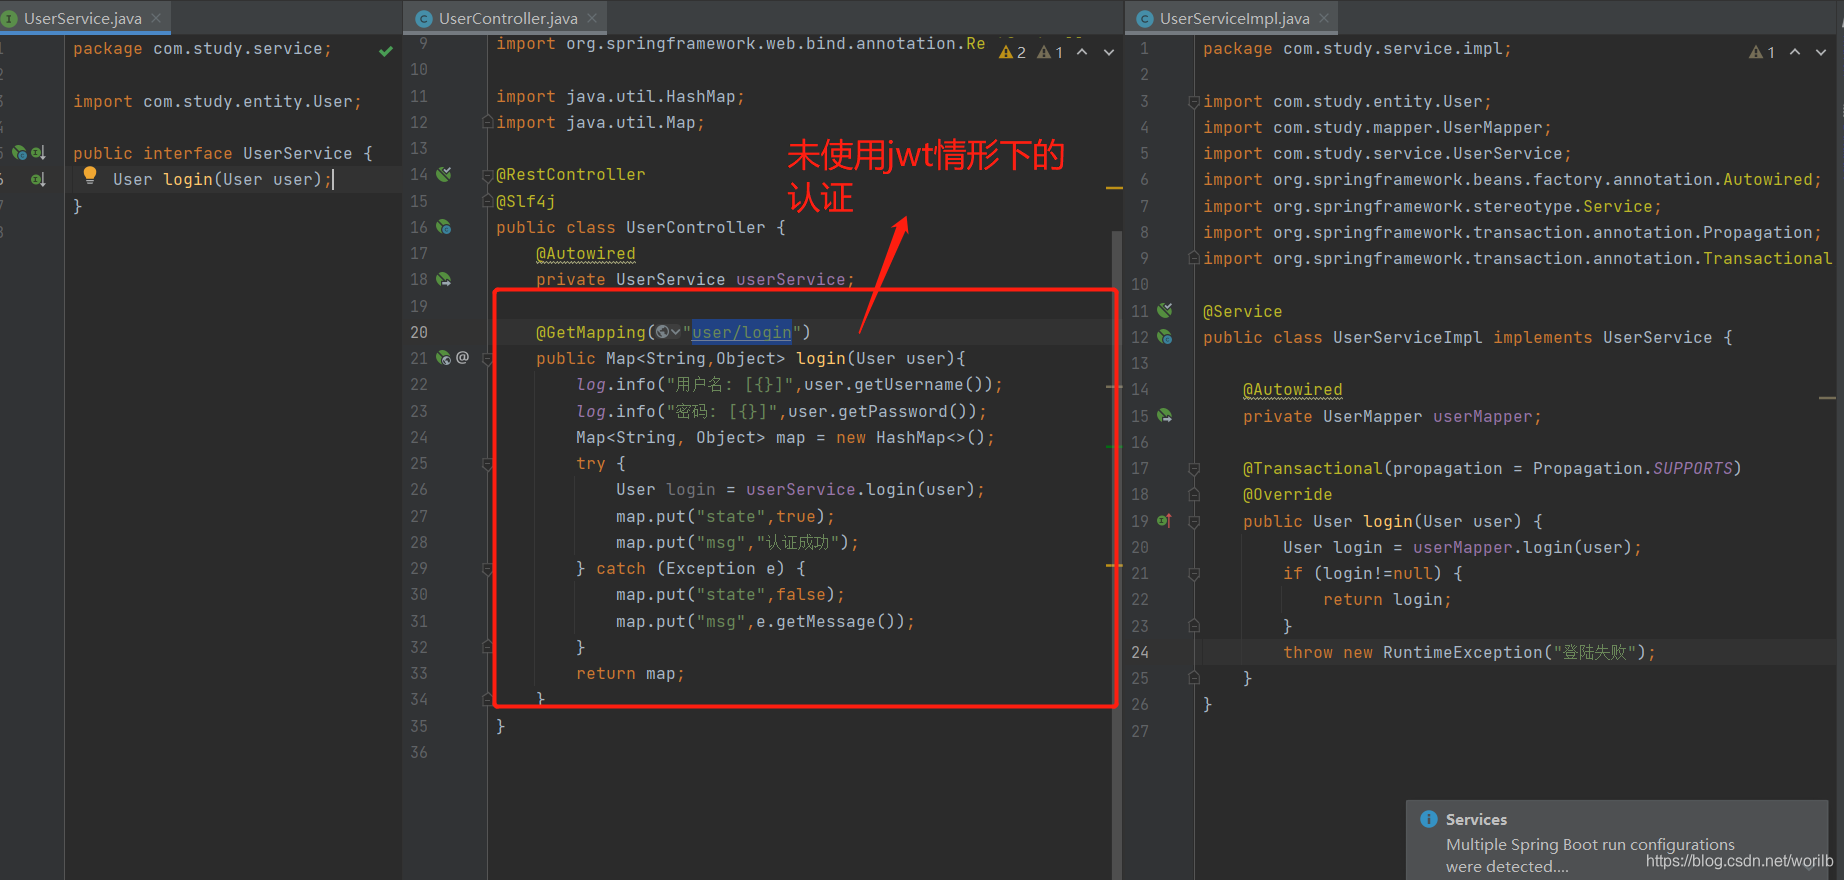
Task: Click the info icon in the Services notification
Action: 1429,819
